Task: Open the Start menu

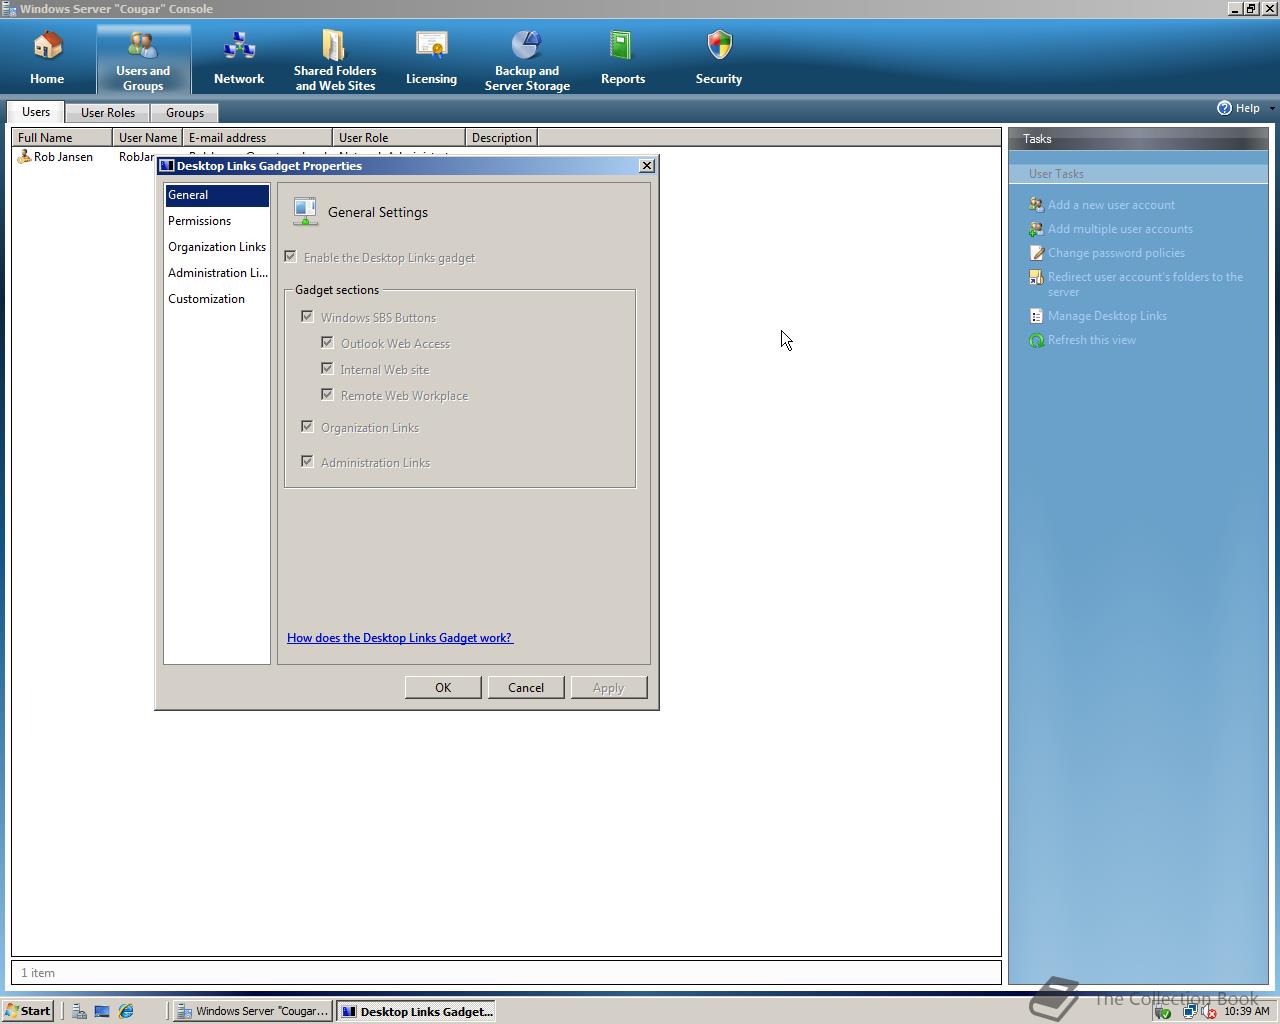Action: 28,1011
